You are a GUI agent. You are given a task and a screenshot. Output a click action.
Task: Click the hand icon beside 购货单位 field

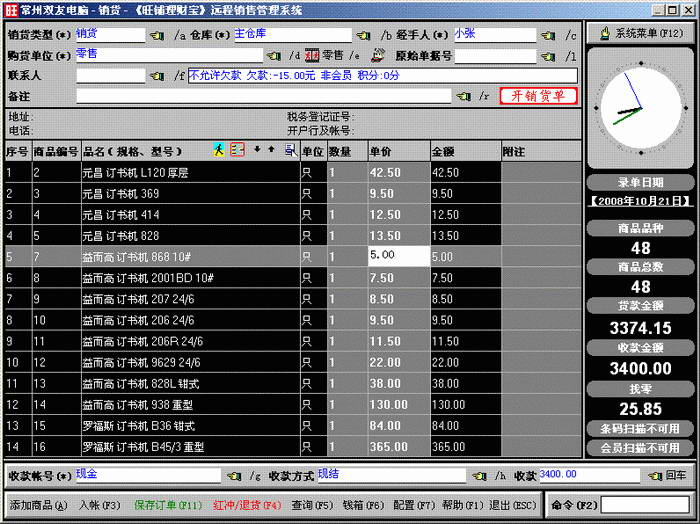click(273, 56)
